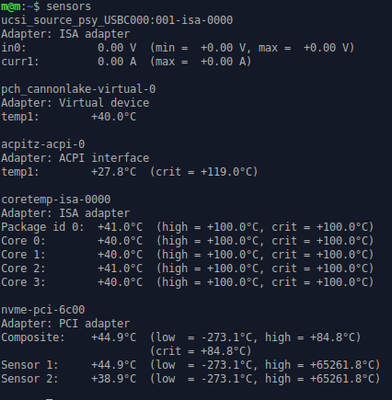Click the Composite temperature +44.9°C
The height and width of the screenshot is (400, 392).
click(x=114, y=338)
